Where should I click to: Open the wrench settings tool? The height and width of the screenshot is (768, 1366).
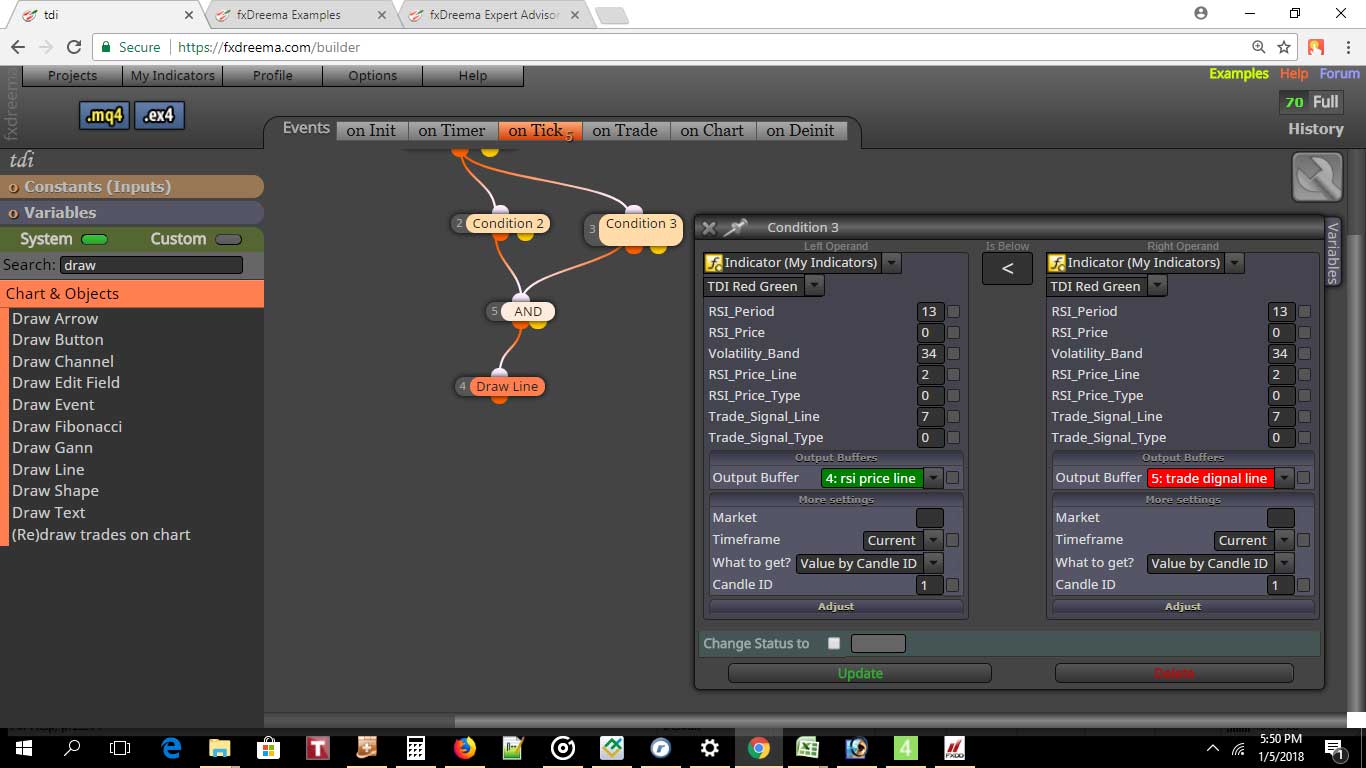(x=1317, y=178)
